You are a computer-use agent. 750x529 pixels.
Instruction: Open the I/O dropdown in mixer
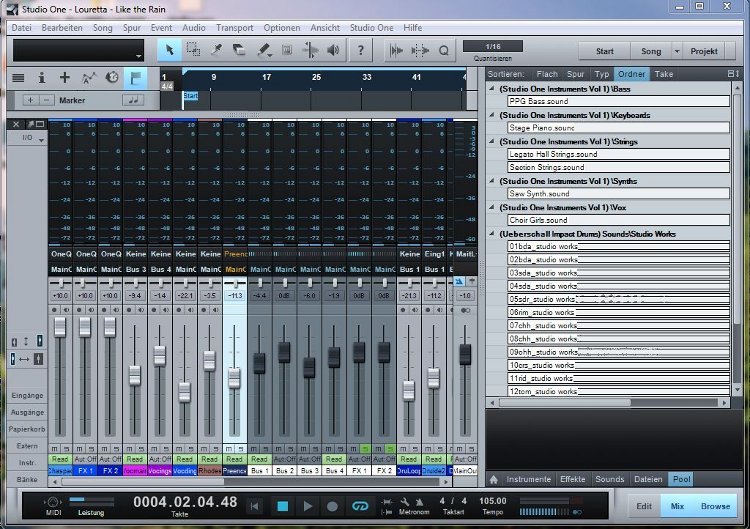[42, 140]
